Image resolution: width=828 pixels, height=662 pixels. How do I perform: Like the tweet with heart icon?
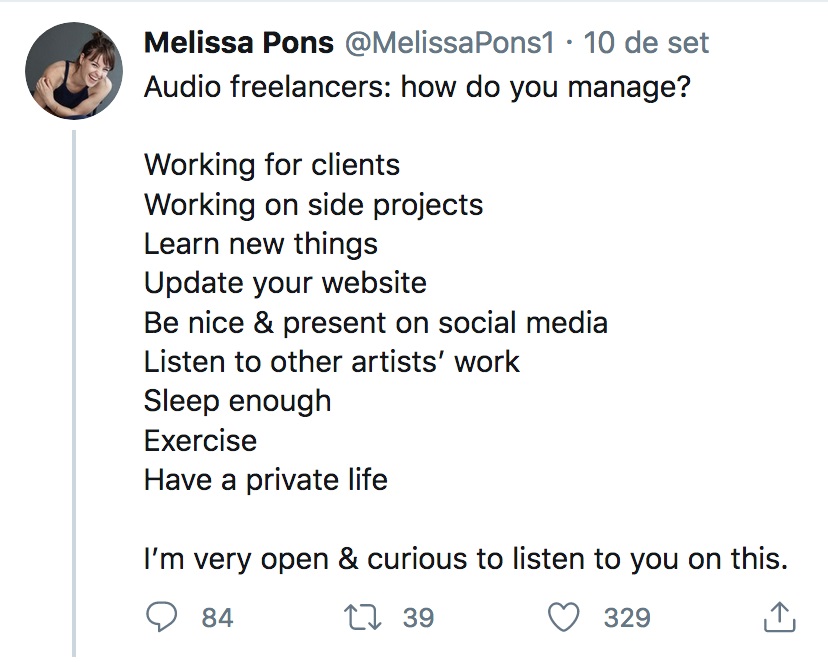(566, 617)
